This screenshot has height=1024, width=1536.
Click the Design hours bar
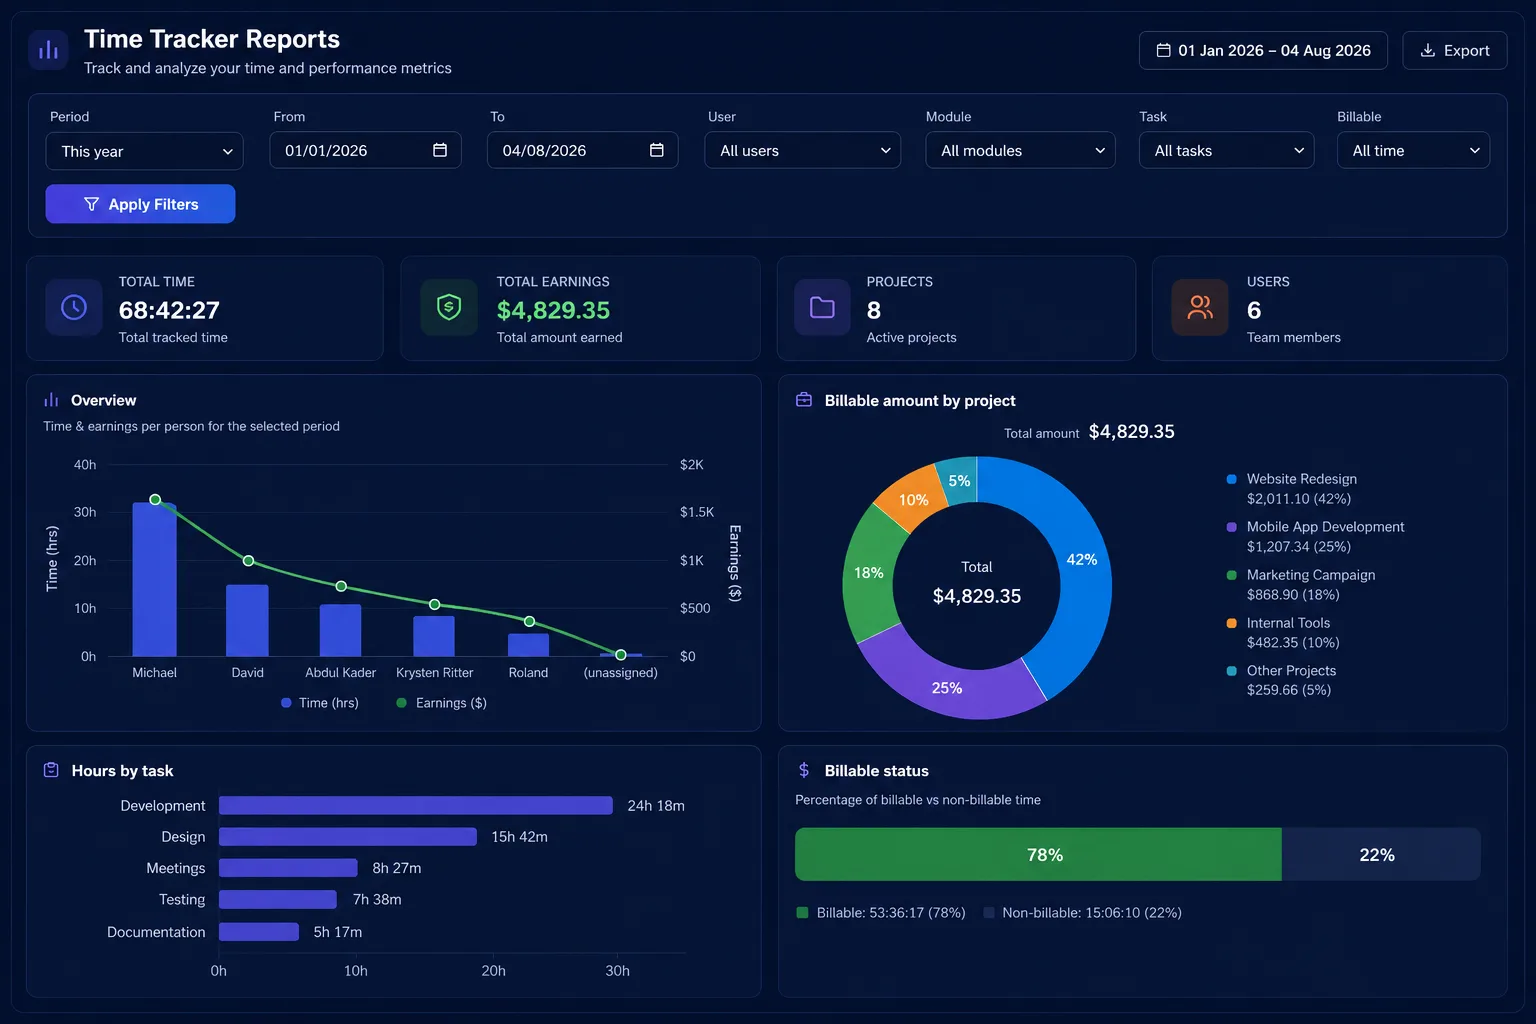coord(348,837)
